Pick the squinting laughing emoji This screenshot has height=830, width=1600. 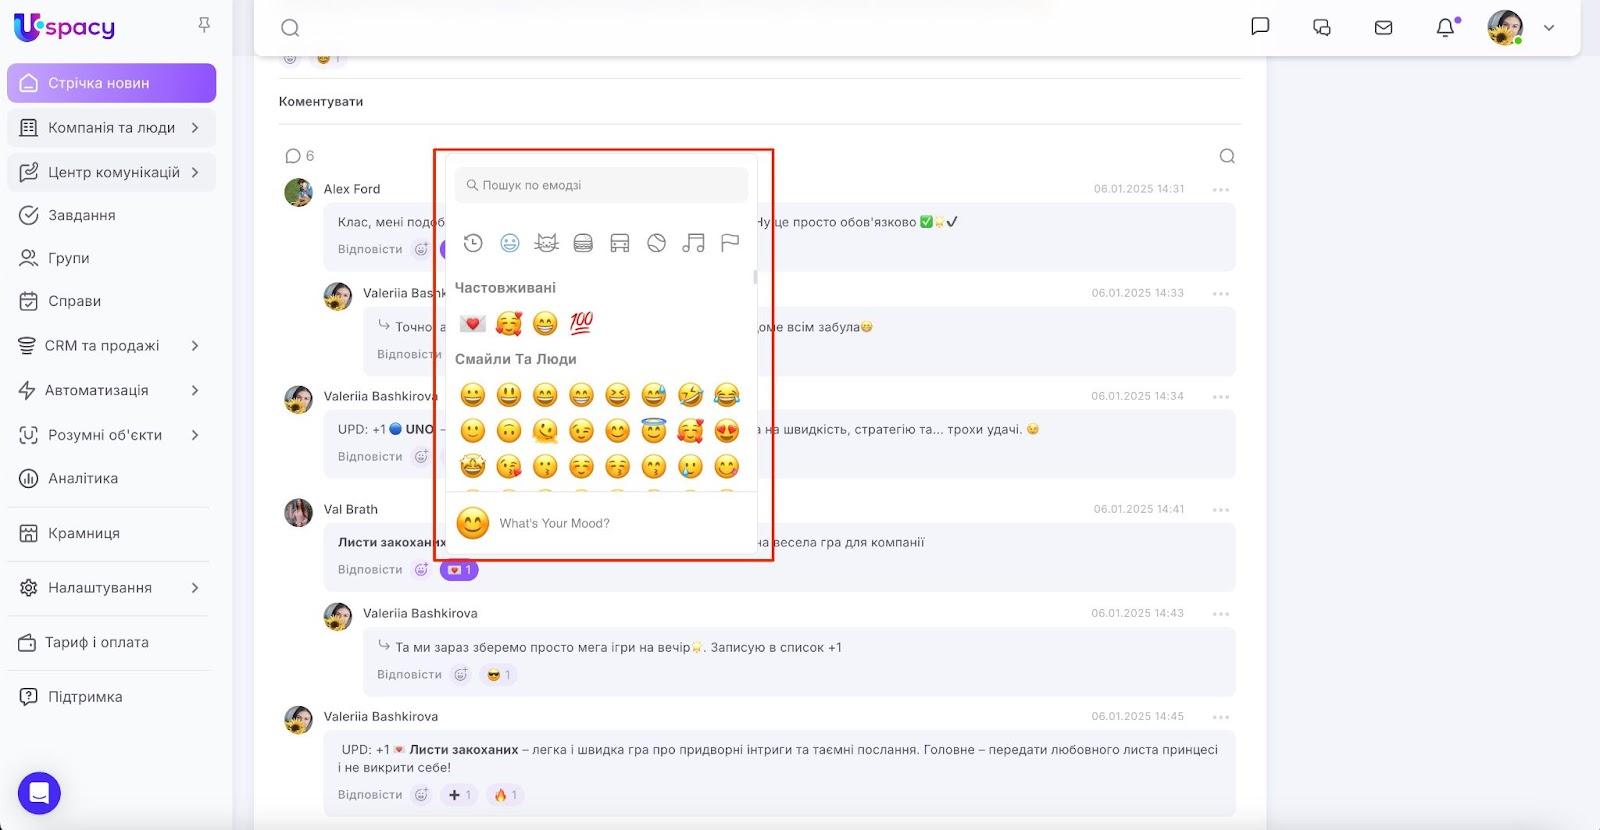click(x=618, y=395)
